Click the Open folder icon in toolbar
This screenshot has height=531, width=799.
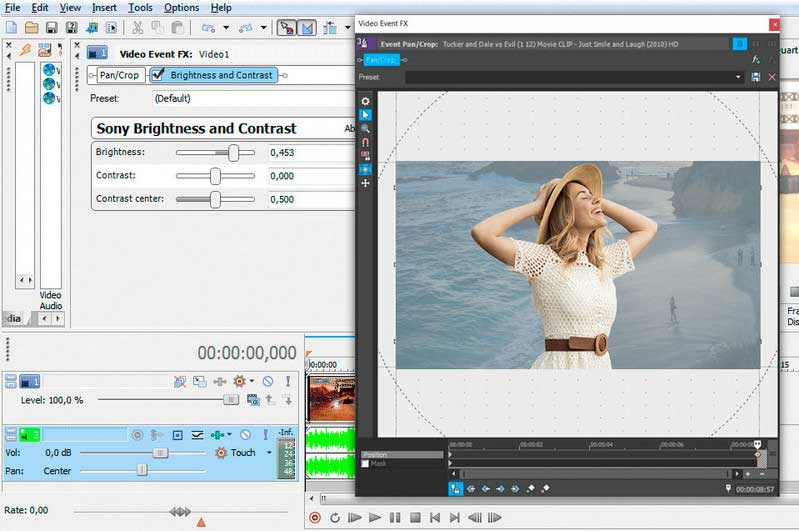coord(31,27)
